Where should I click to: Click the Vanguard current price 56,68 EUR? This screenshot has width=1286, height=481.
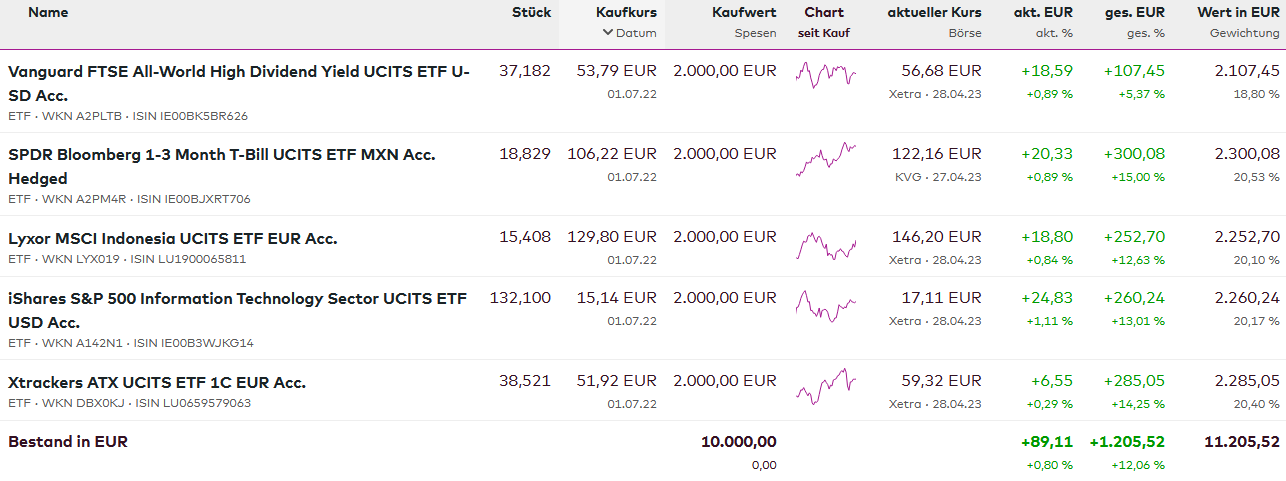[941, 71]
